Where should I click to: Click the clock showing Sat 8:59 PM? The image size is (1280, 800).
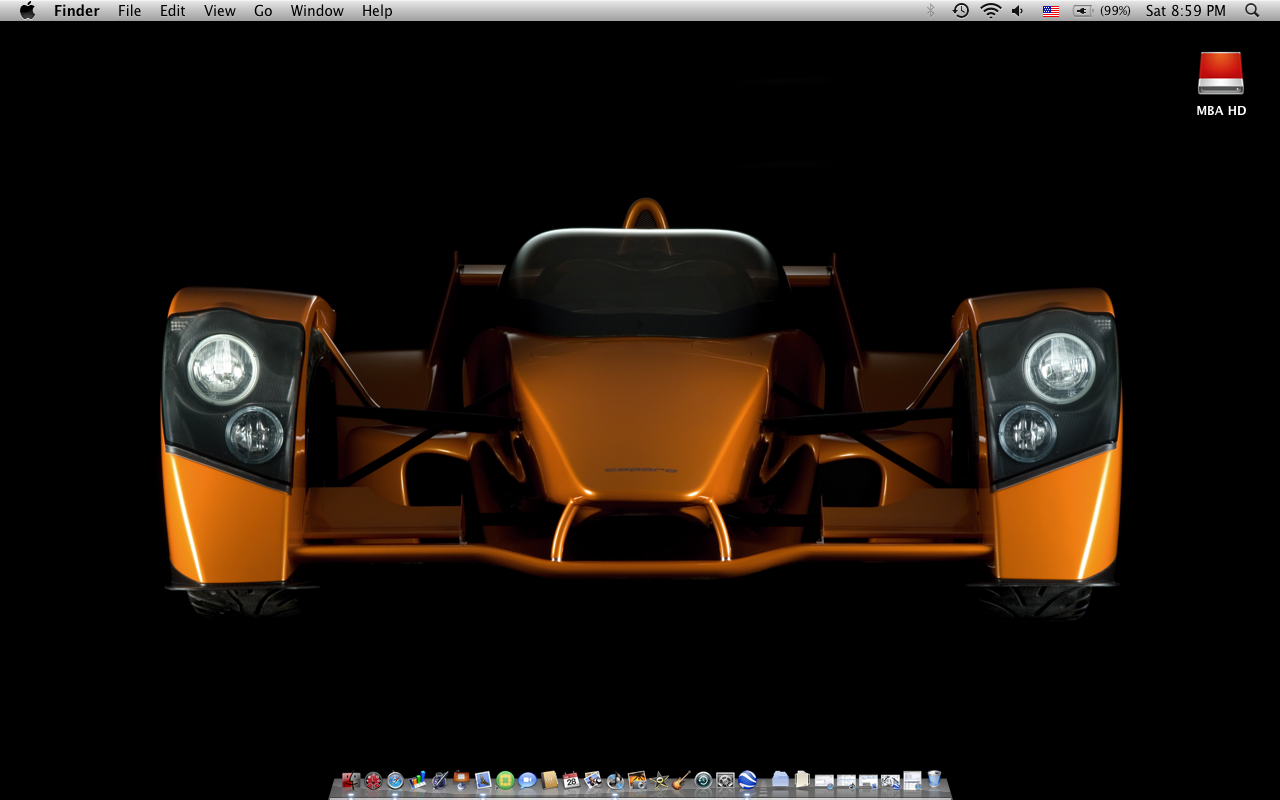(1186, 11)
